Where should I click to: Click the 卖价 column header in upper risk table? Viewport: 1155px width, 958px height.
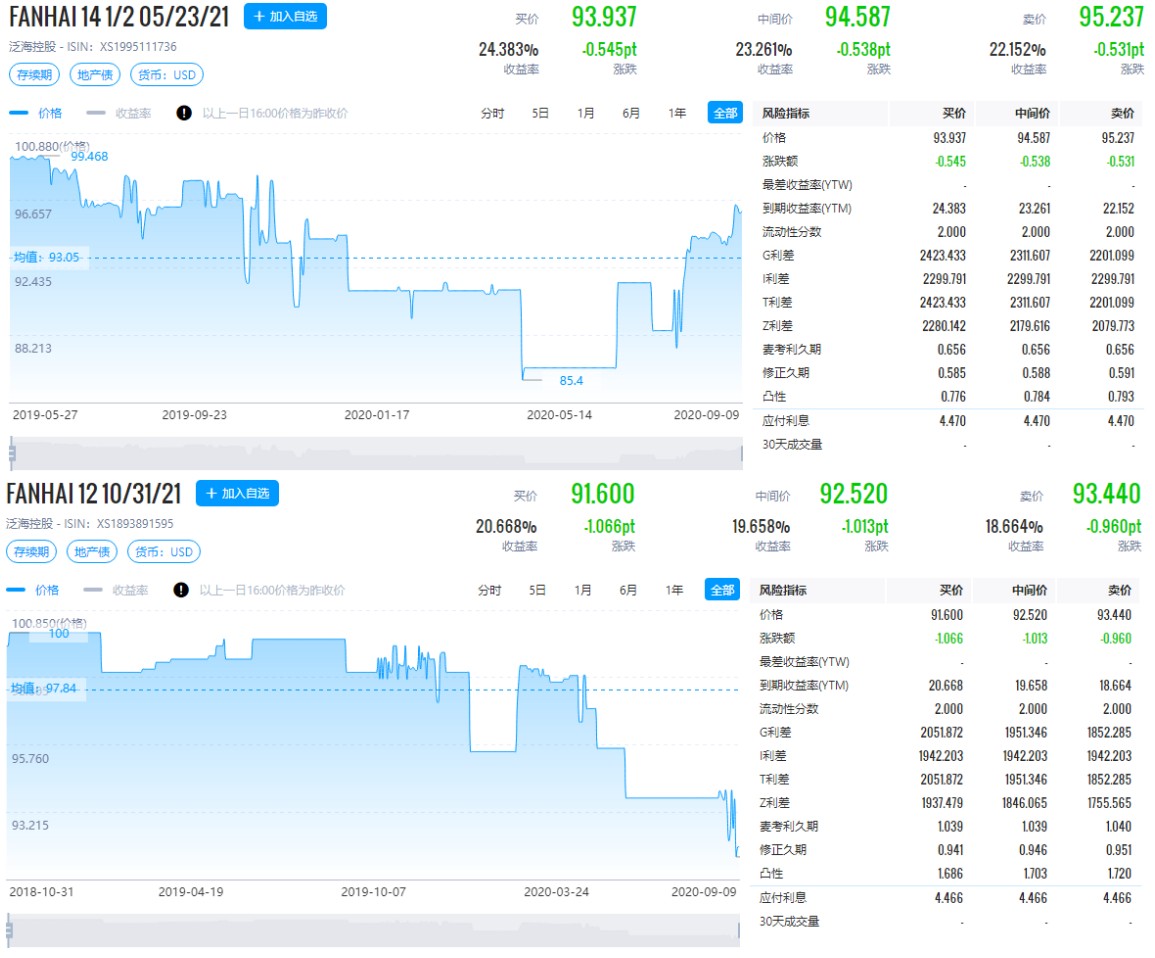click(x=1123, y=113)
